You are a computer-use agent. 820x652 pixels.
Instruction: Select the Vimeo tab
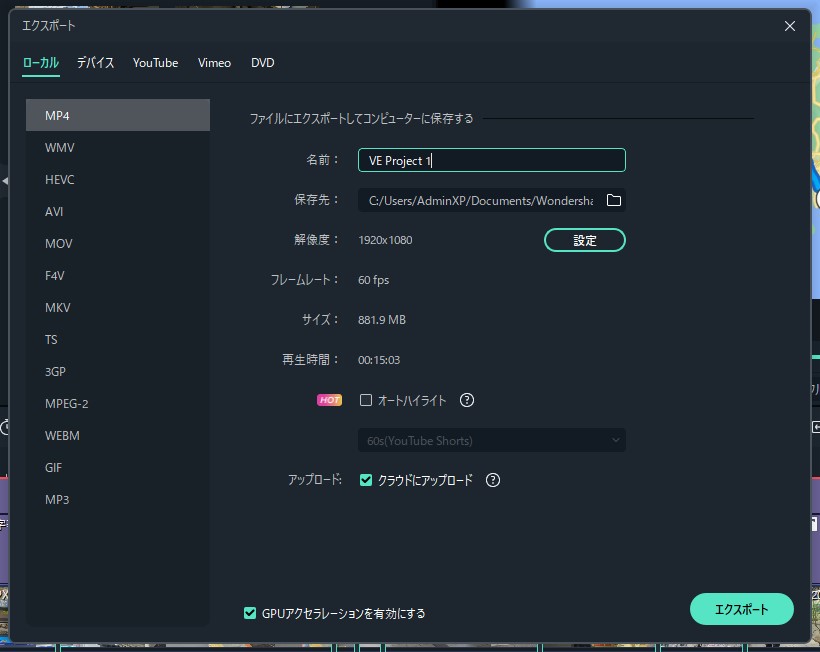click(x=214, y=63)
